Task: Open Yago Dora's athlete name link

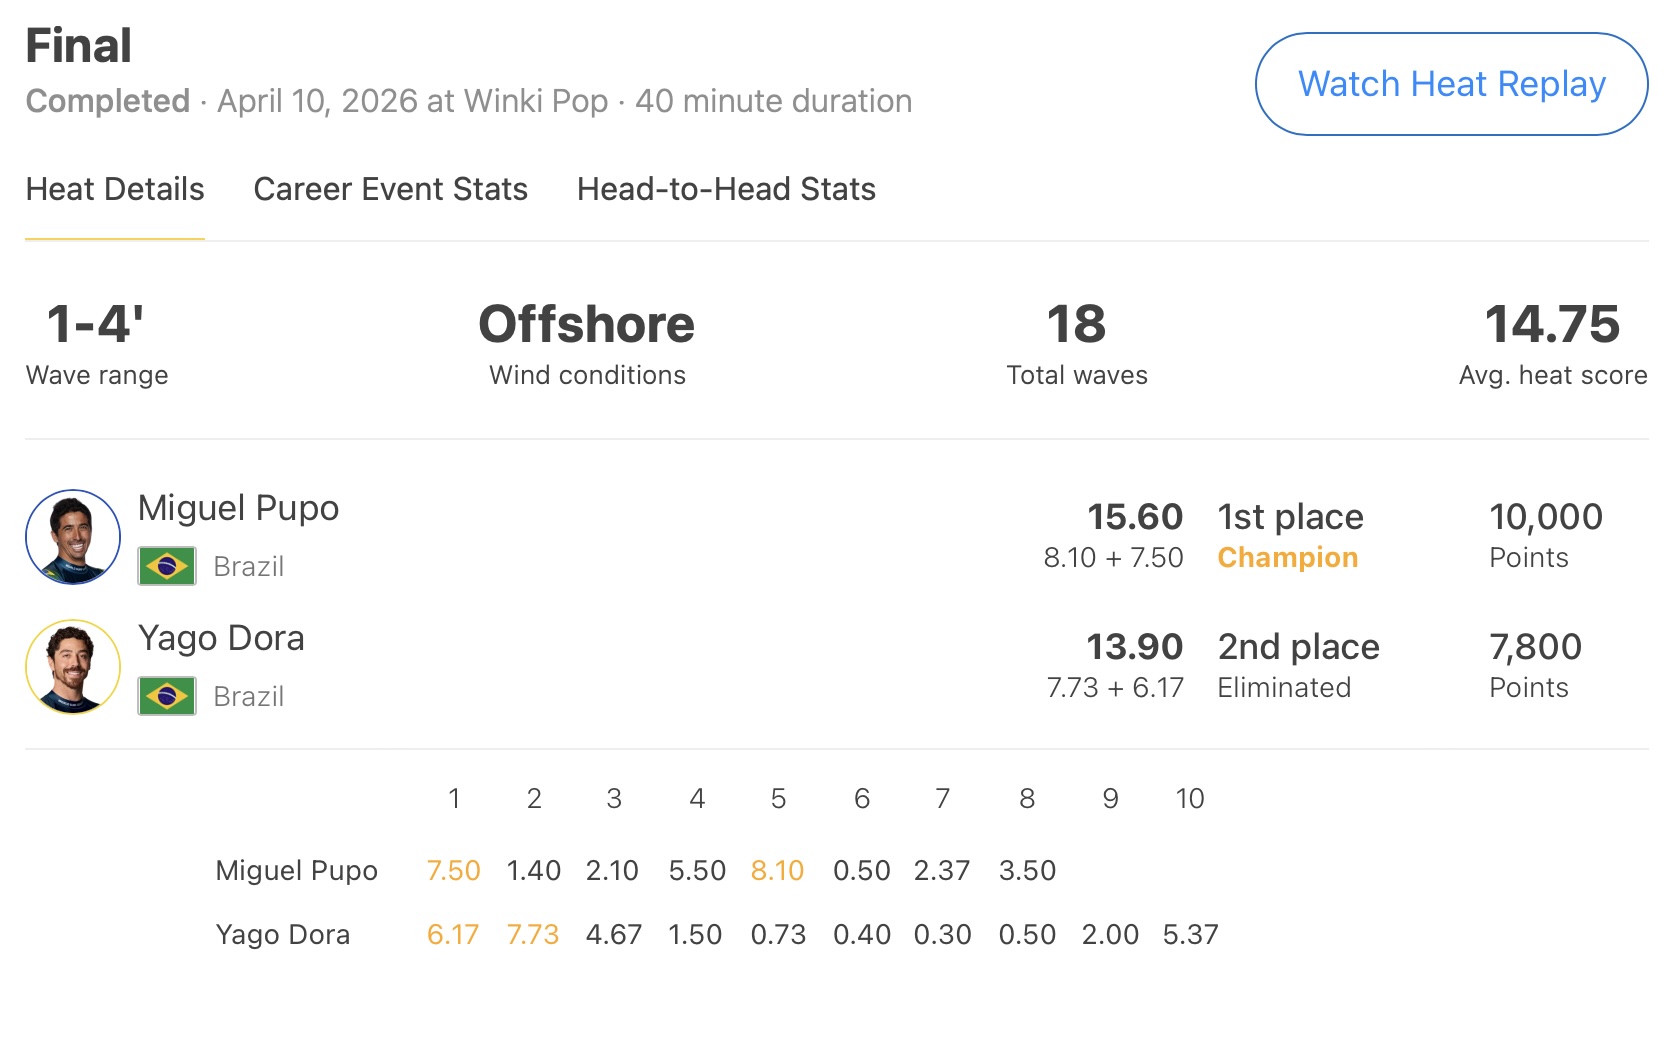Action: tap(221, 638)
